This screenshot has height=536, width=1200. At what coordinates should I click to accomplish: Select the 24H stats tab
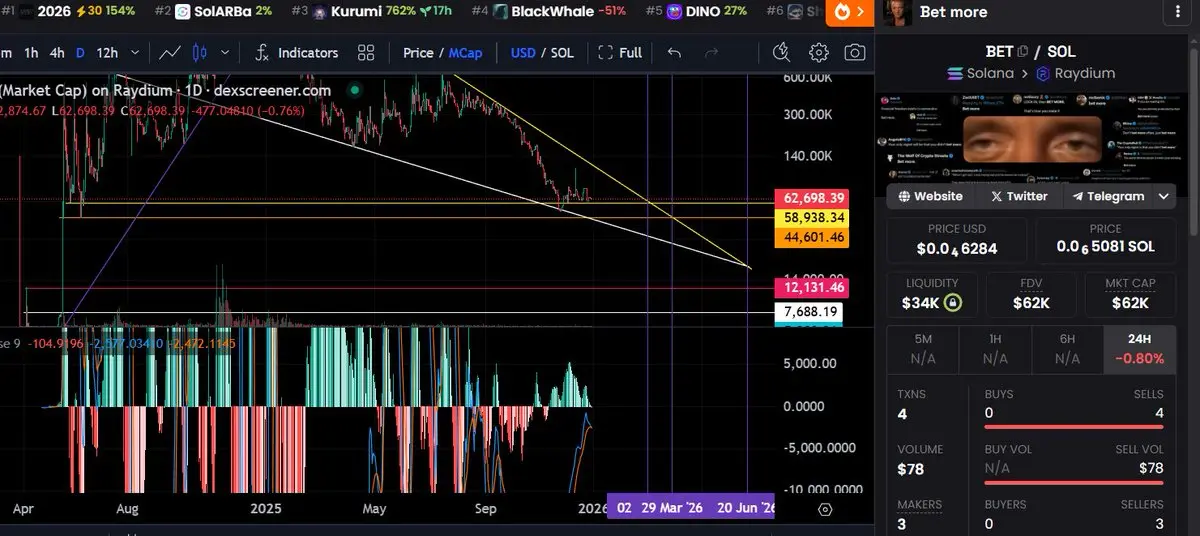pos(1140,348)
